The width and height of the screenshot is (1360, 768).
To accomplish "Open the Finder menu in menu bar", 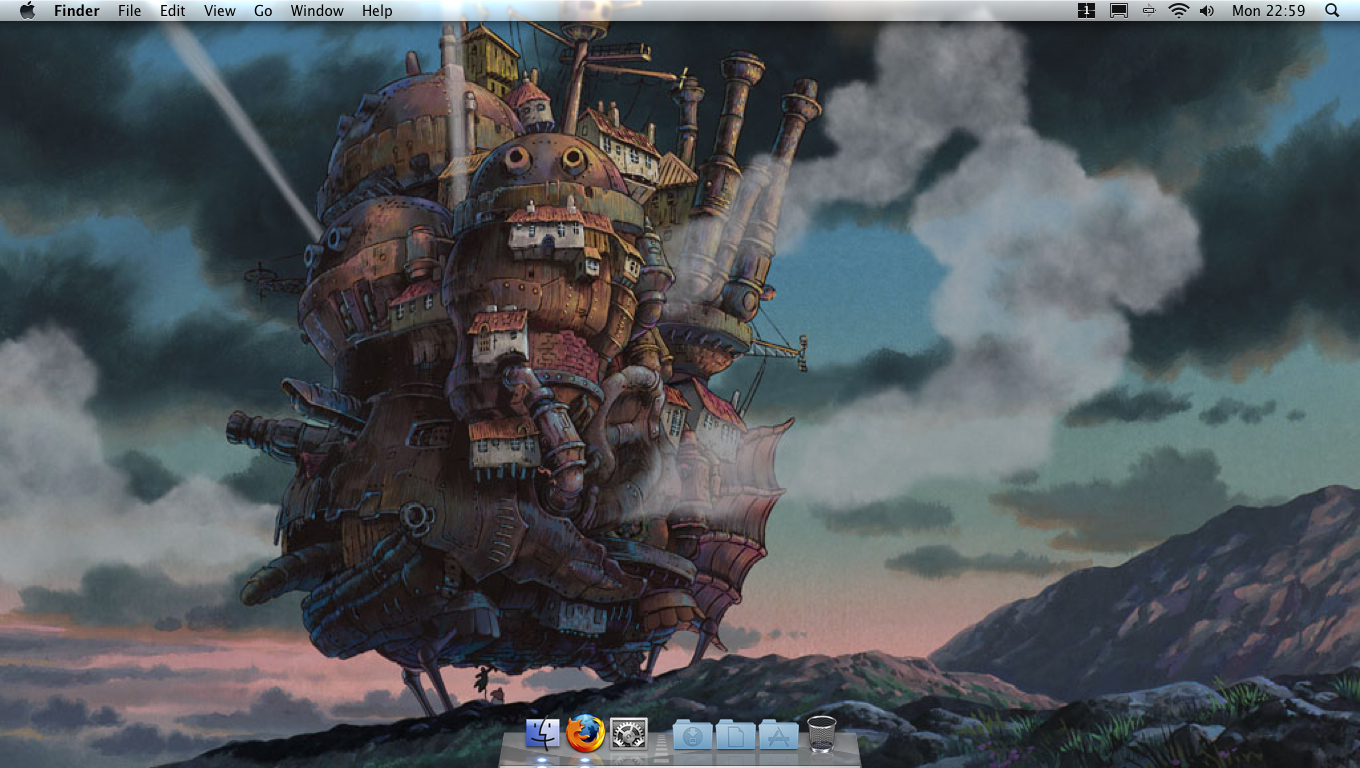I will (77, 11).
